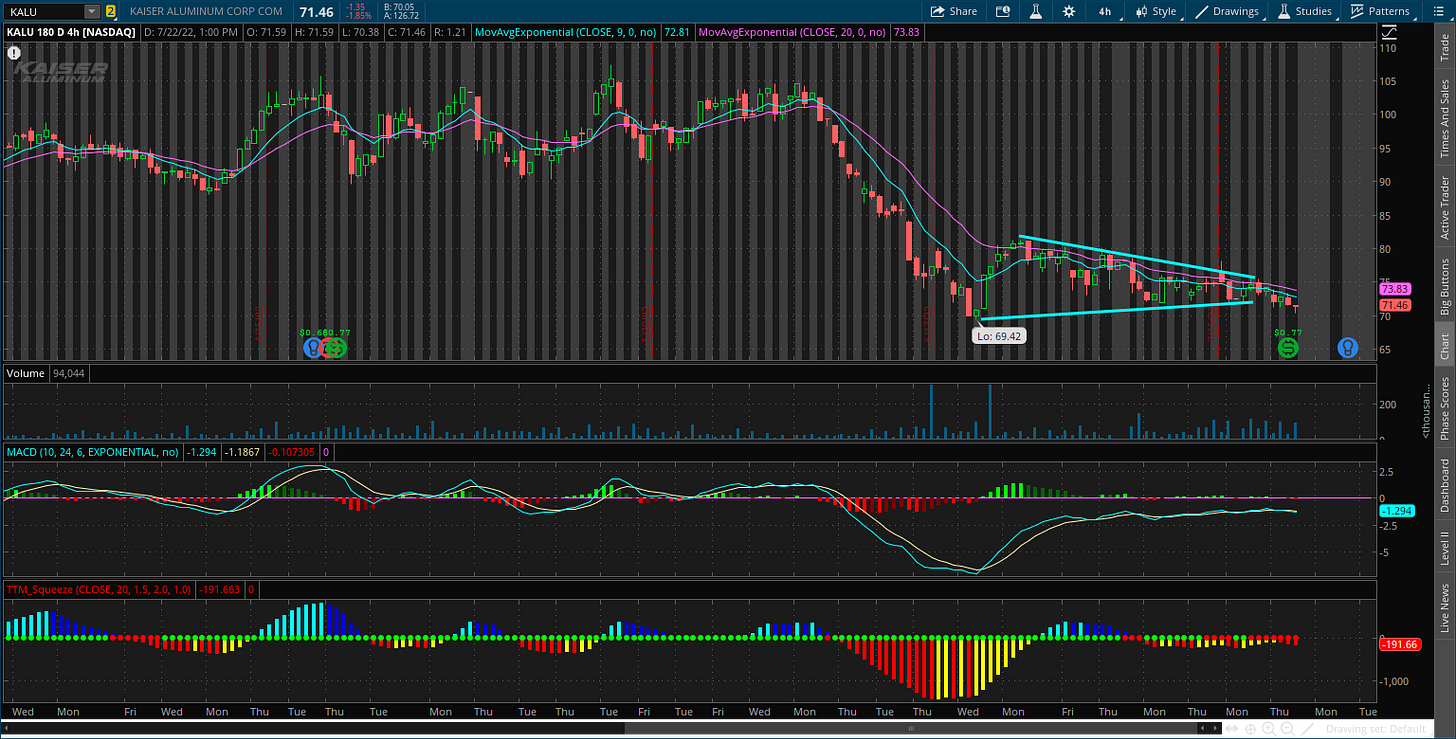Switch to Times And Sales side tab

[1445, 119]
